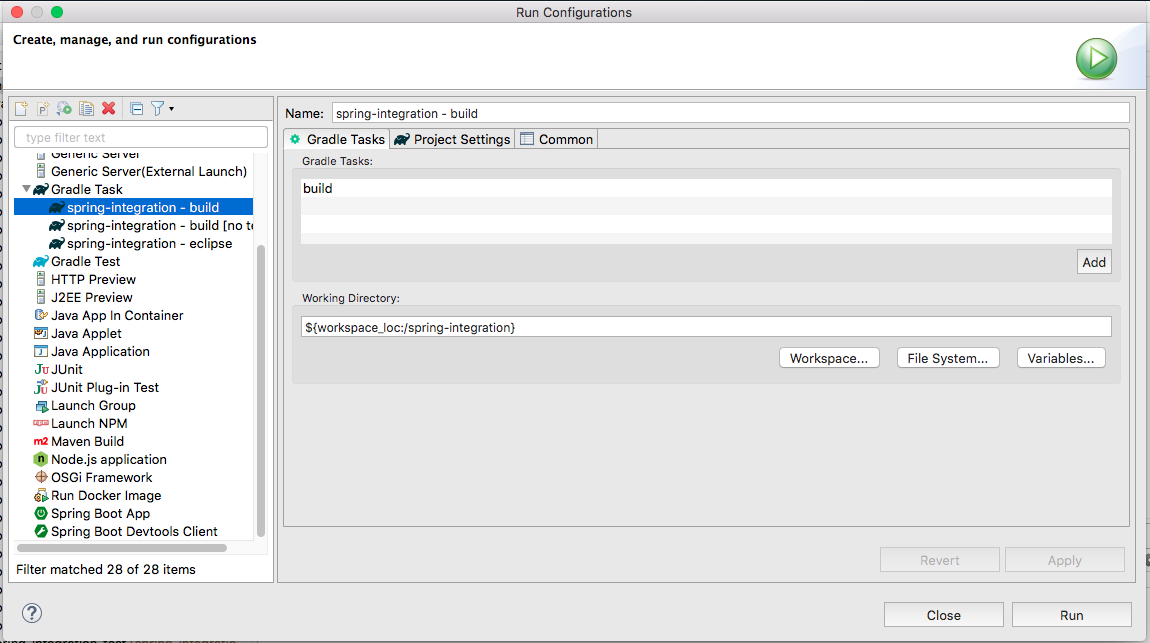The height and width of the screenshot is (643, 1150).
Task: Switch to the Project Settings tab
Action: [x=452, y=139]
